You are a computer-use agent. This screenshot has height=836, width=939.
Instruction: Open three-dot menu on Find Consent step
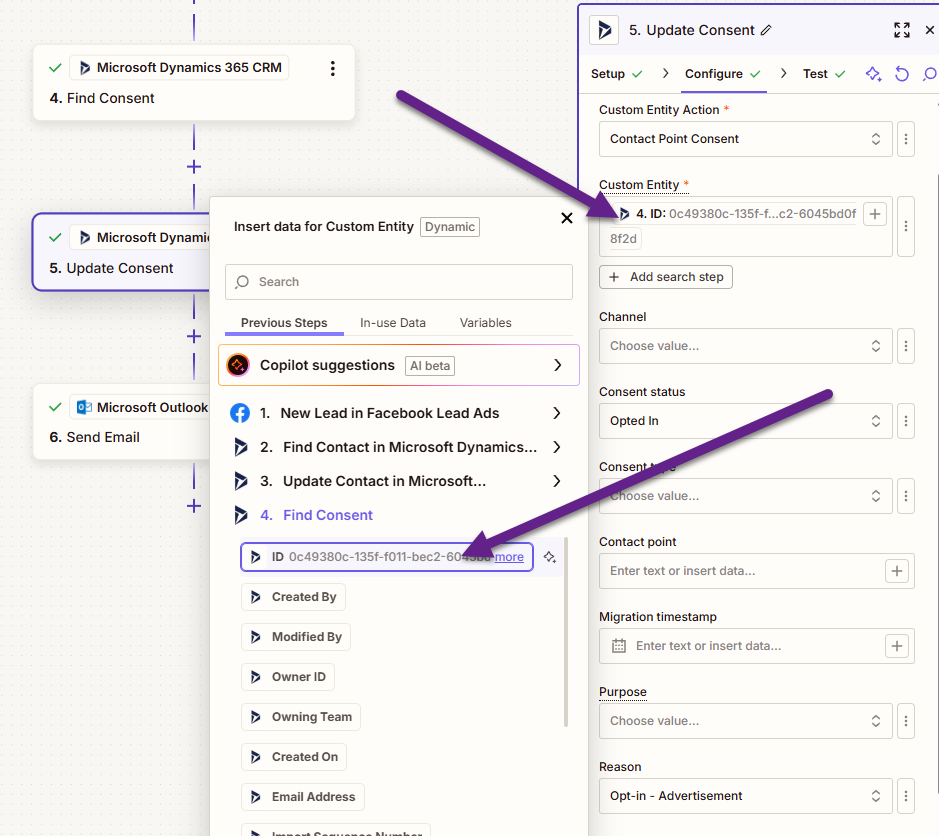pyautogui.click(x=333, y=68)
